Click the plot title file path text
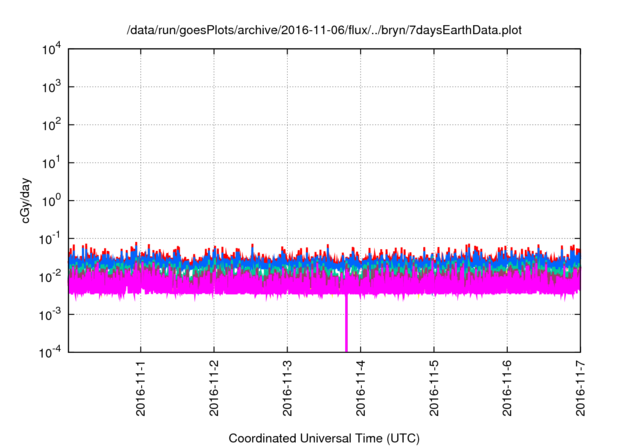Screen dimensions: 640x448 point(324,31)
